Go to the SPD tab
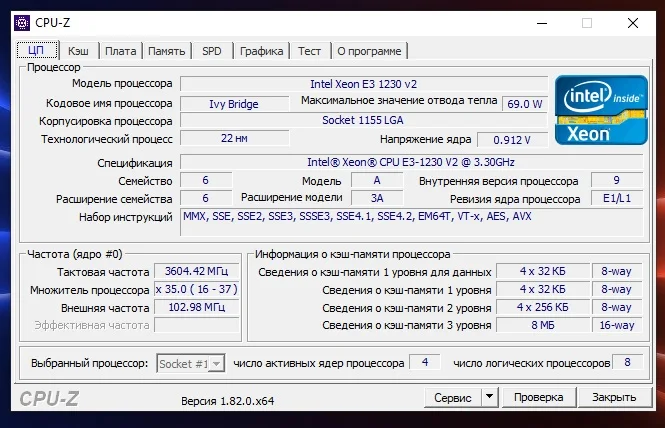665x428 pixels. coord(212,51)
